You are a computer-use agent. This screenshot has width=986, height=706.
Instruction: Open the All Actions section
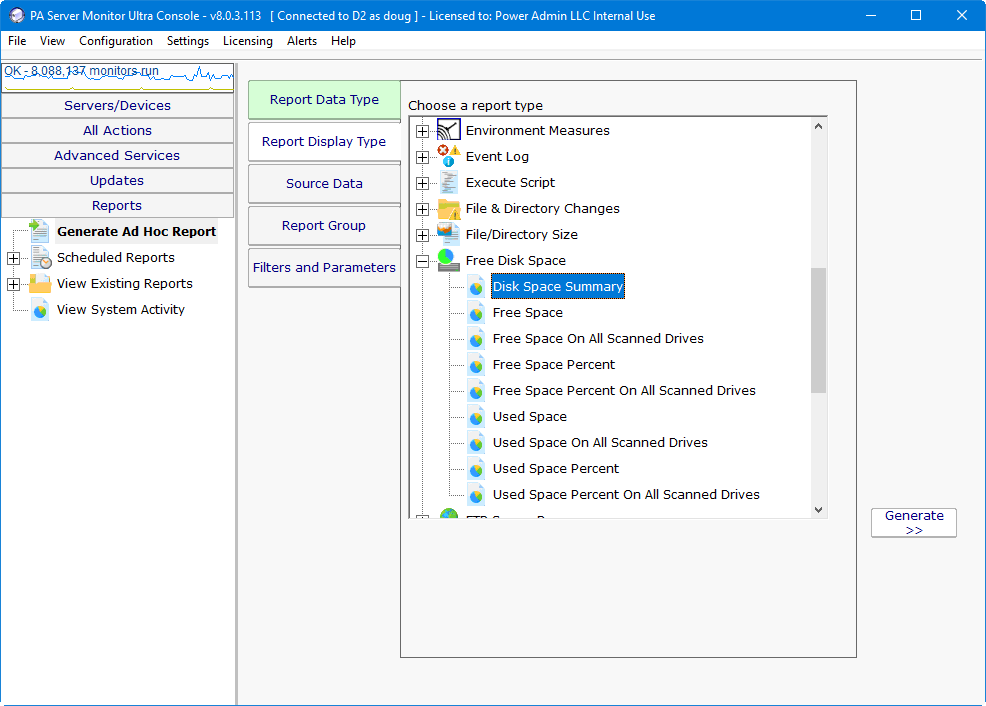(118, 131)
